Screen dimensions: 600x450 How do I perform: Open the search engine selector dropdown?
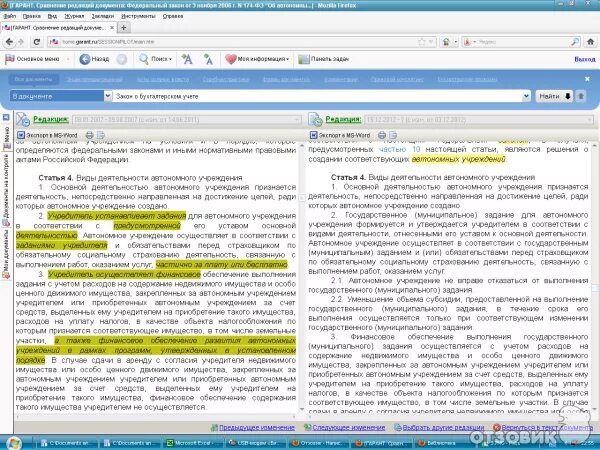(469, 42)
